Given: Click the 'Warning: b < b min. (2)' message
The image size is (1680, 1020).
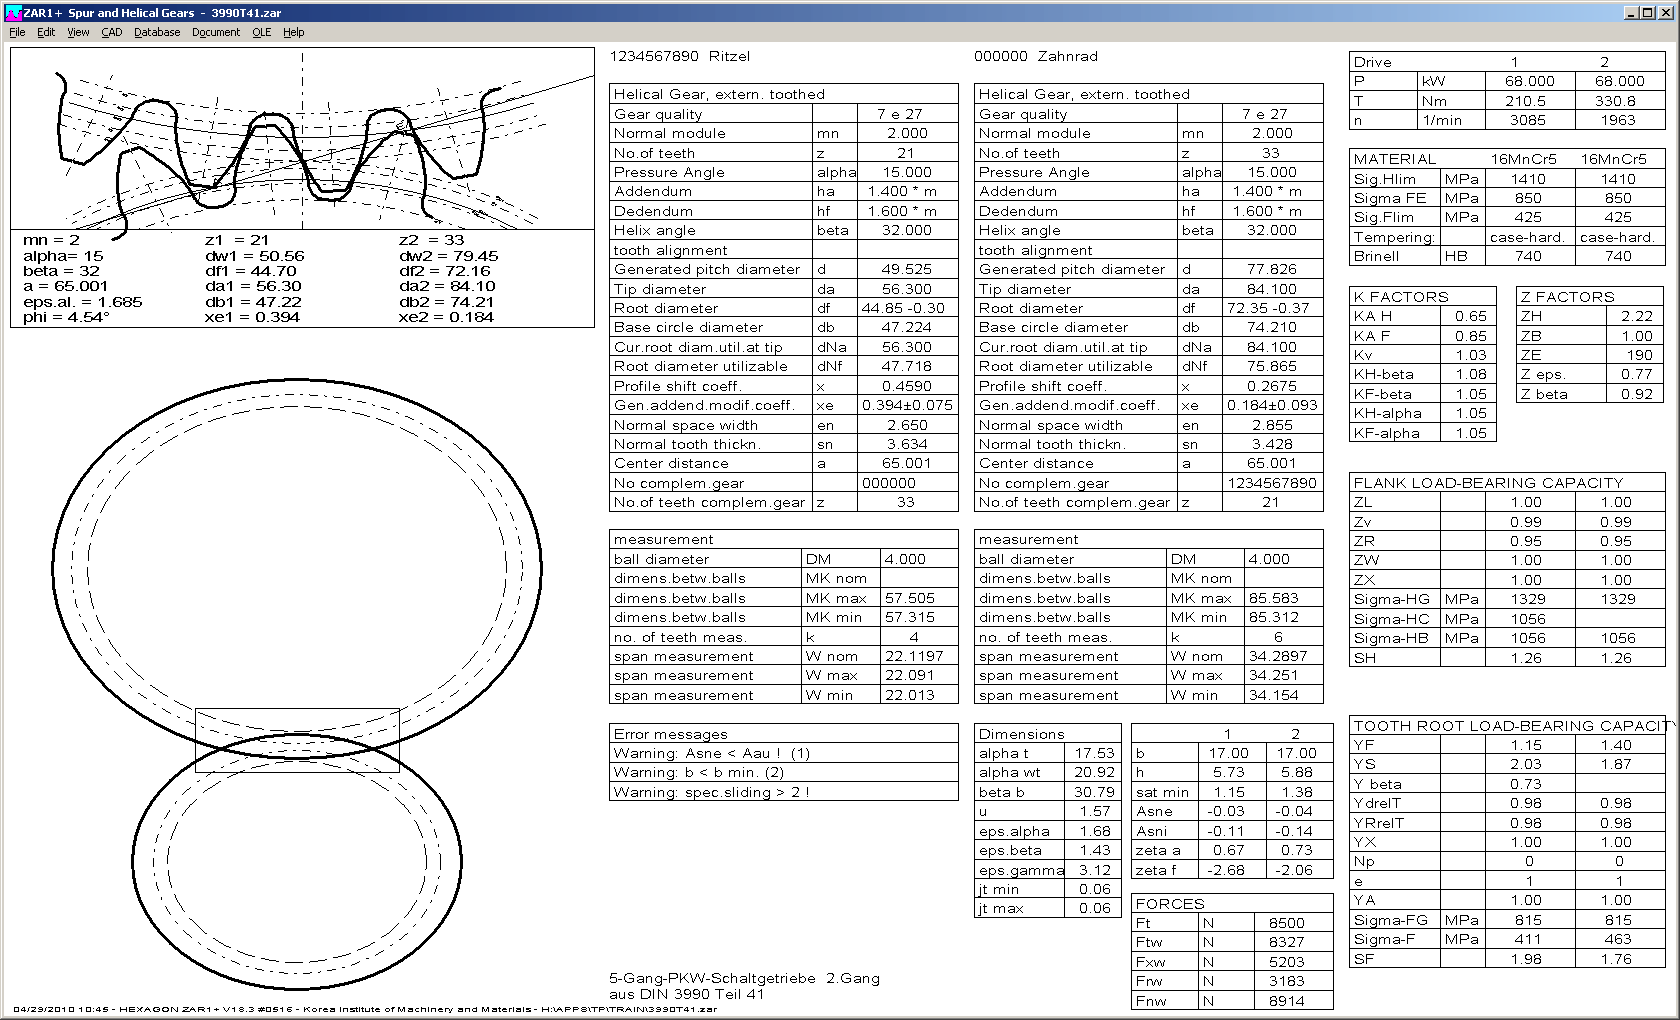Looking at the screenshot, I should pos(698,772).
